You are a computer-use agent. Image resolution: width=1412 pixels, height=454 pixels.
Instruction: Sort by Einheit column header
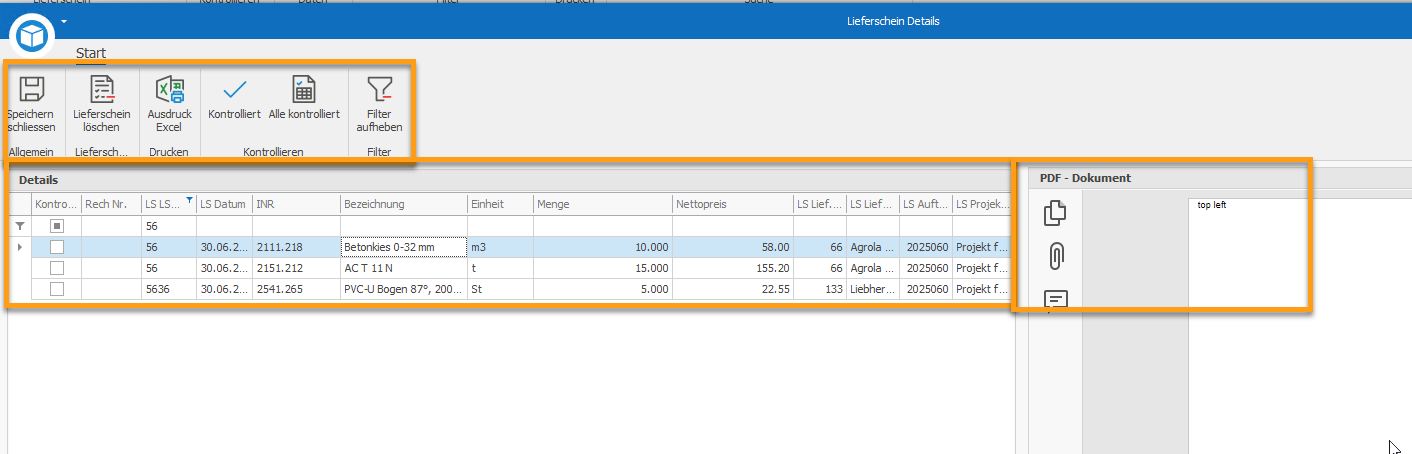point(500,204)
